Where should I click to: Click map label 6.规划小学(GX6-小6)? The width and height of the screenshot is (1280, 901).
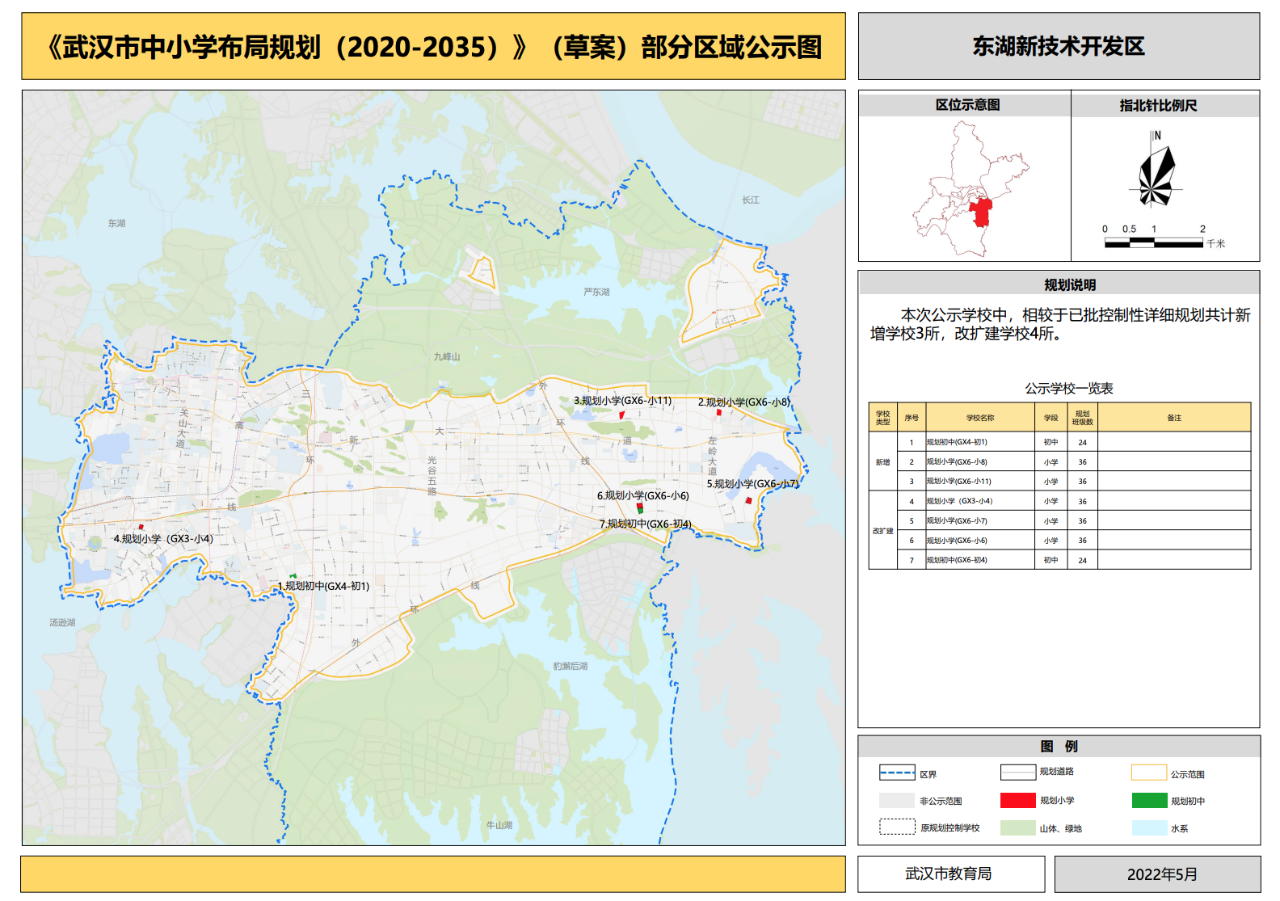pos(643,495)
